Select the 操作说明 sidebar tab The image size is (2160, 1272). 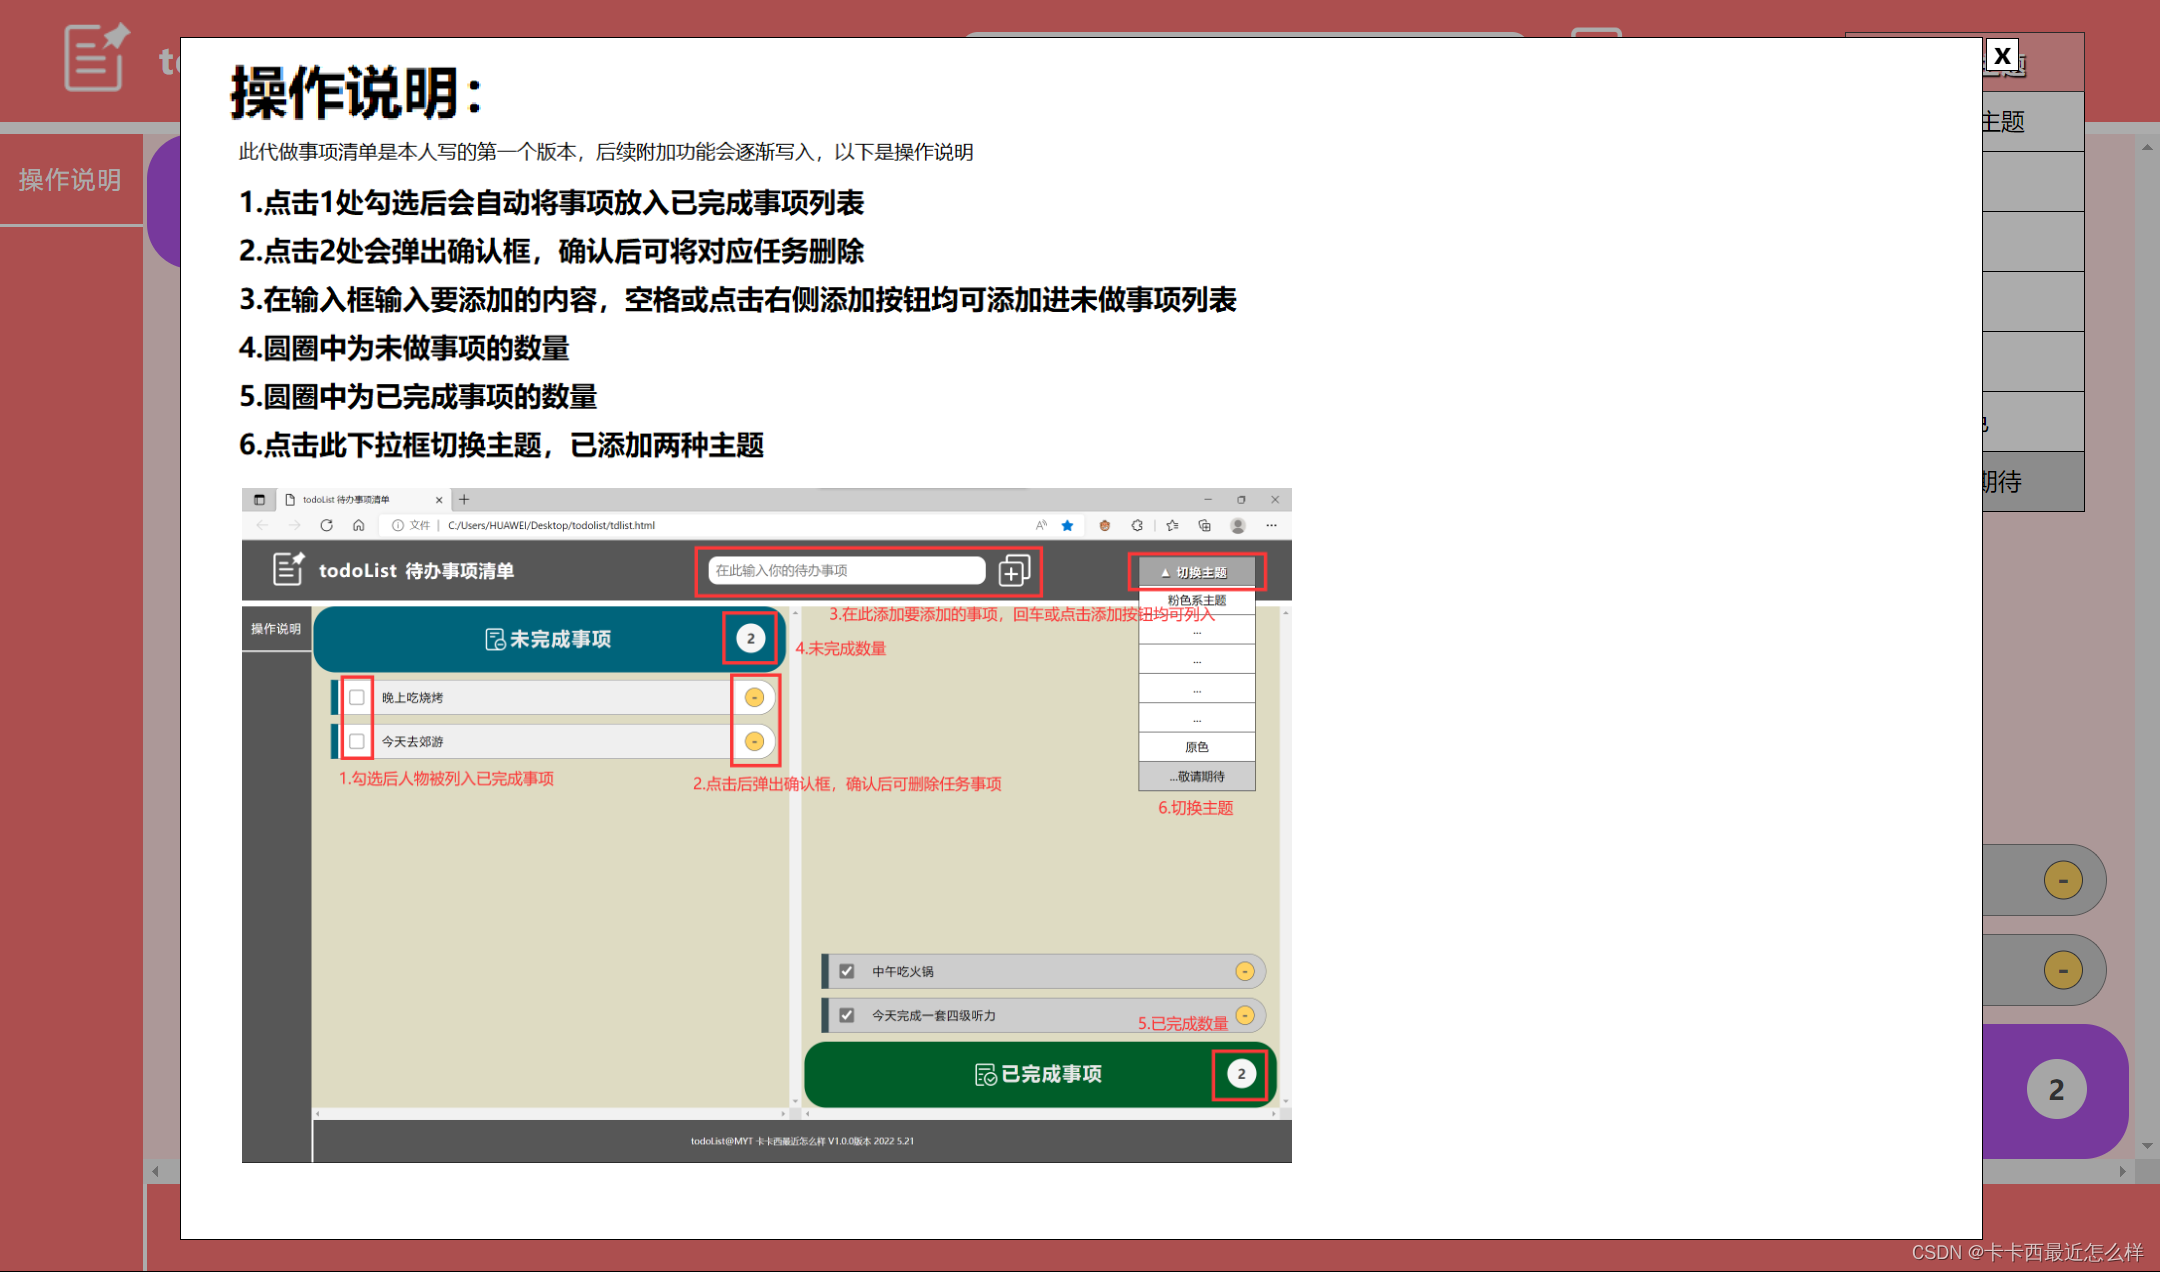click(68, 180)
